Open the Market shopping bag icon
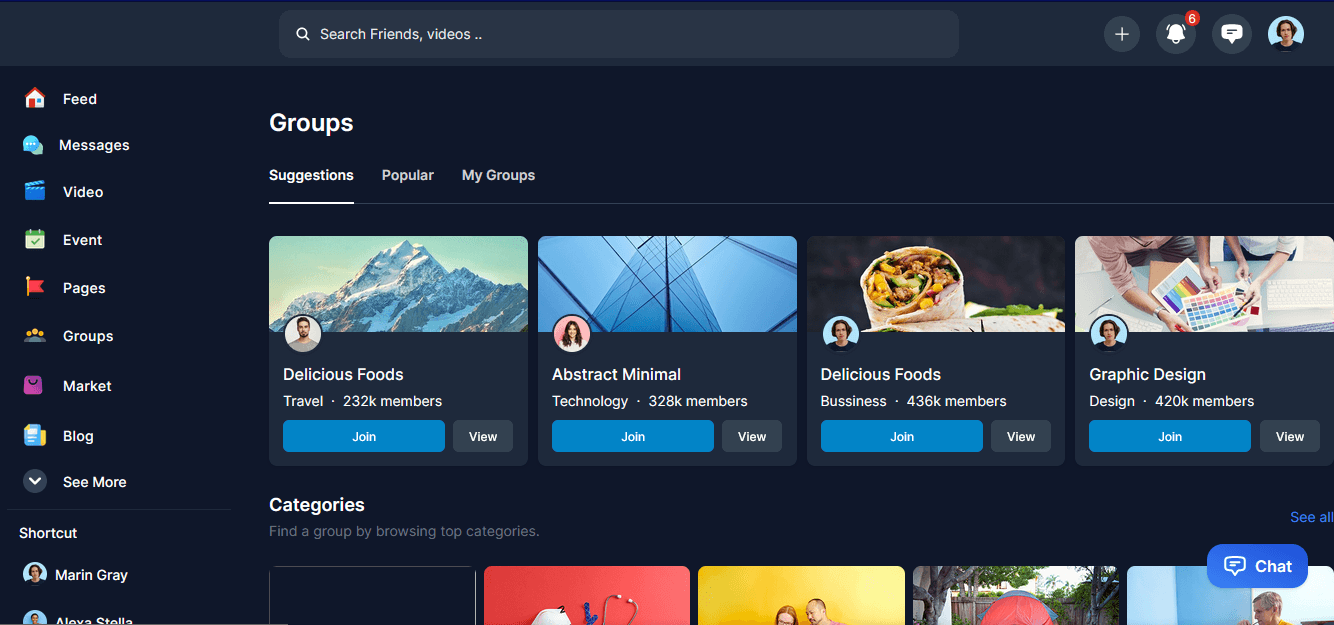1334x625 pixels. pyautogui.click(x=33, y=385)
